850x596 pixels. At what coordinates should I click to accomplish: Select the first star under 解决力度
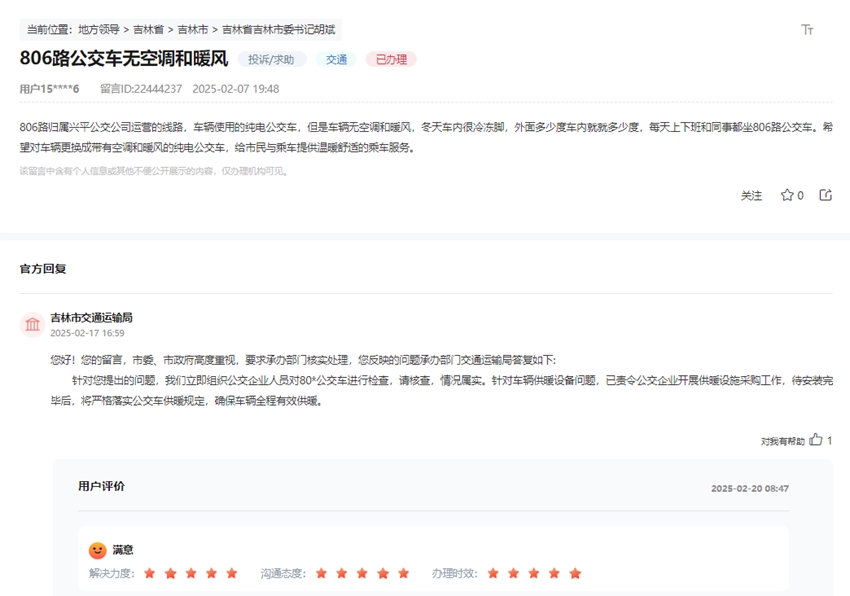pos(148,574)
